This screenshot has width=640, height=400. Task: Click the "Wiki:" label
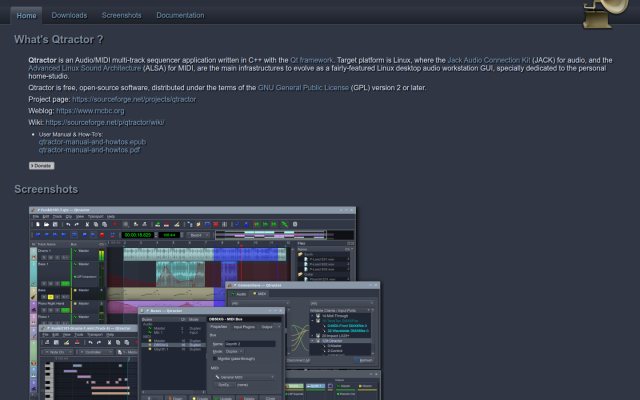point(36,122)
